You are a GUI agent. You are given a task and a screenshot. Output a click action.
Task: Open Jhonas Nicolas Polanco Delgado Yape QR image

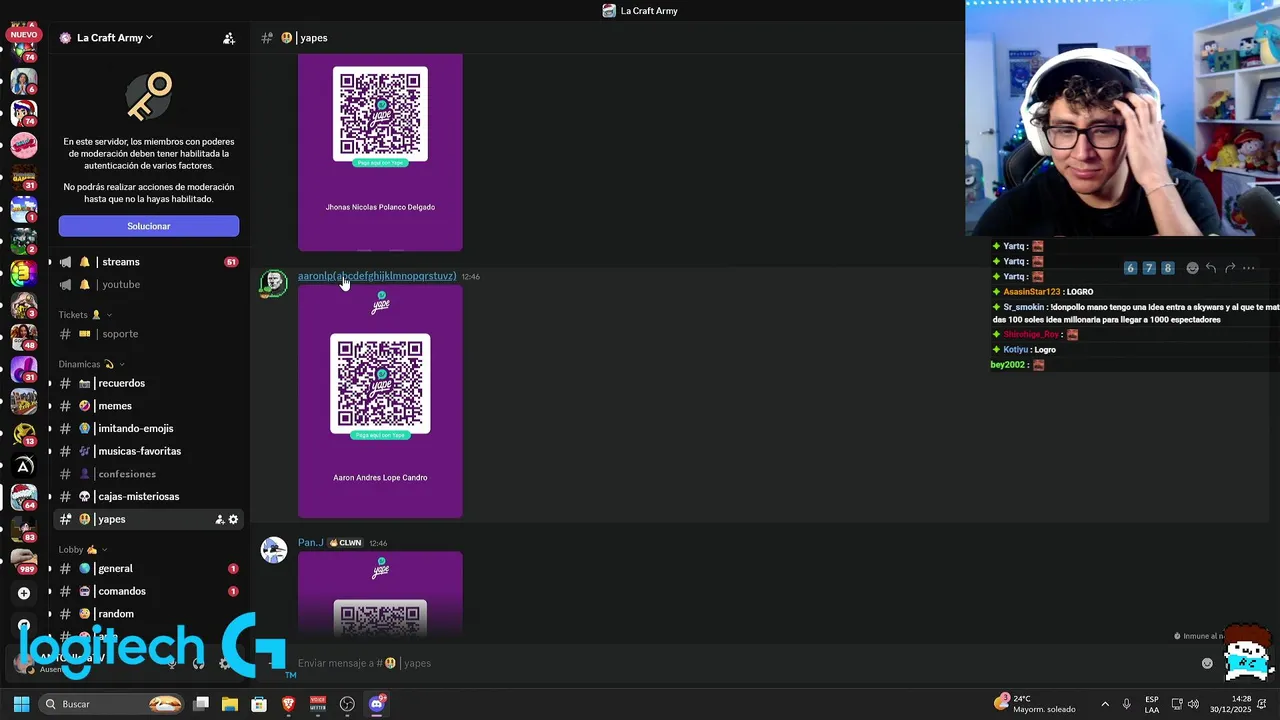coord(380,152)
